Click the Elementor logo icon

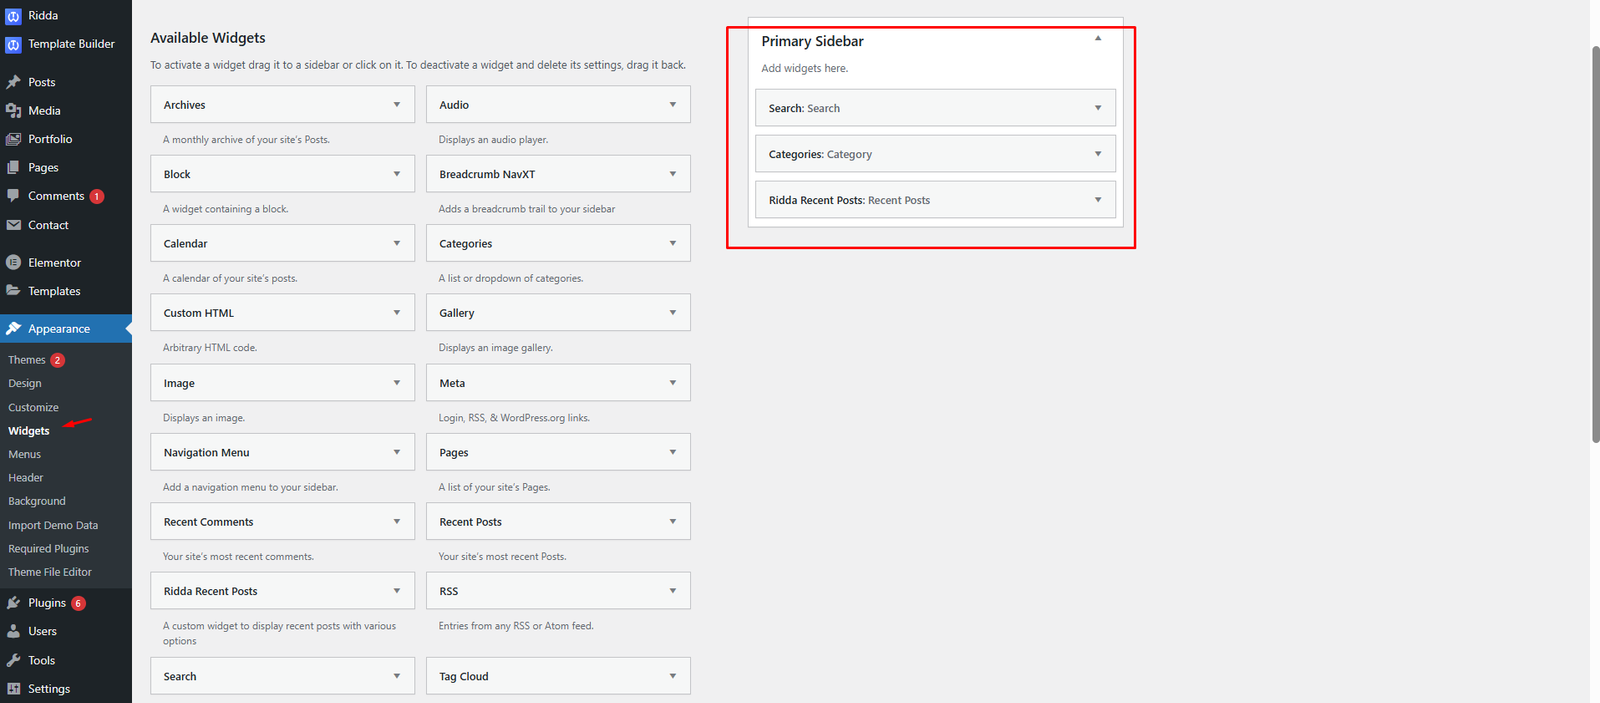(13, 263)
